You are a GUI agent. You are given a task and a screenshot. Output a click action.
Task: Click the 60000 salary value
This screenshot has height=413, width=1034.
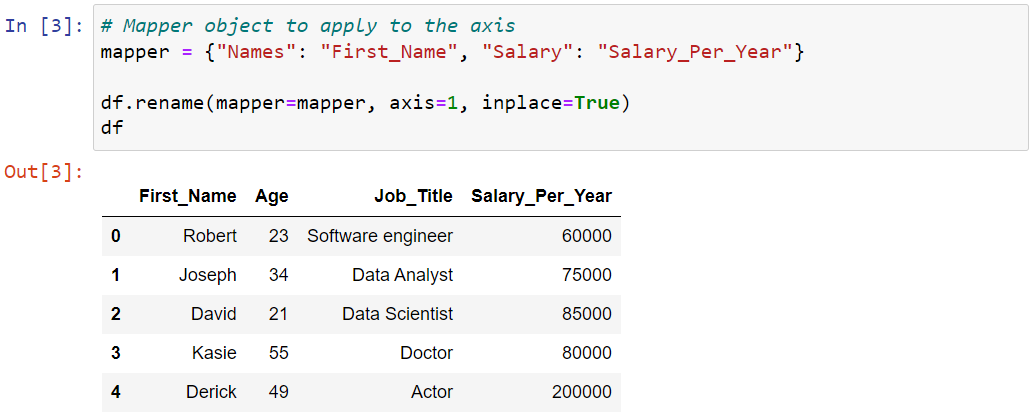click(587, 236)
